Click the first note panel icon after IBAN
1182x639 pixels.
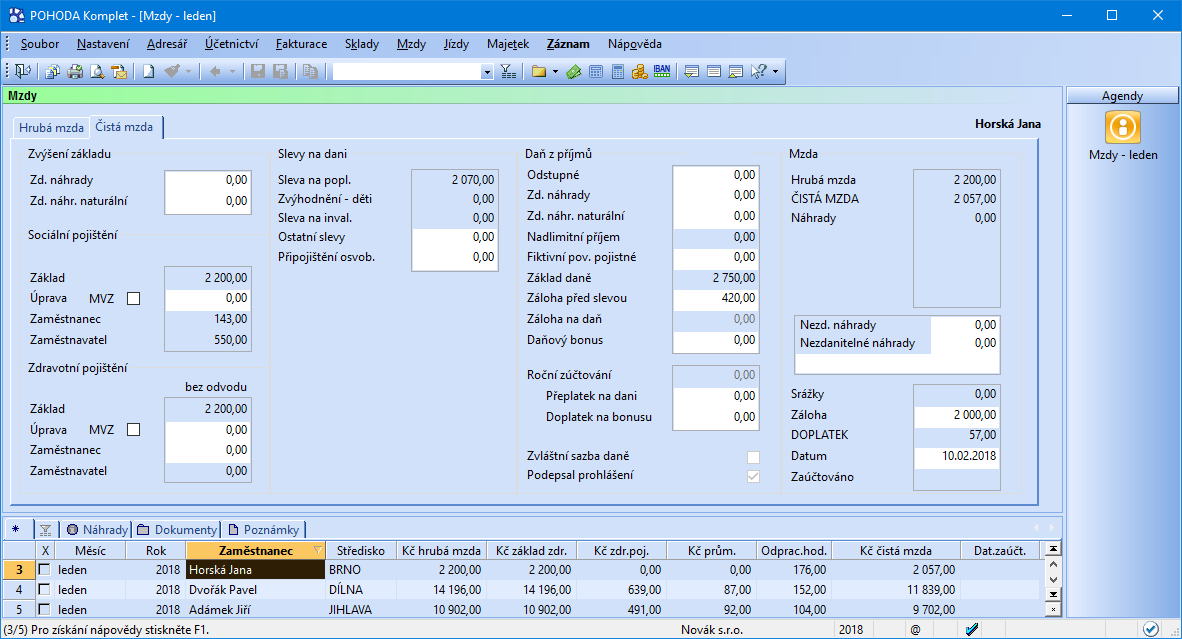[x=691, y=72]
